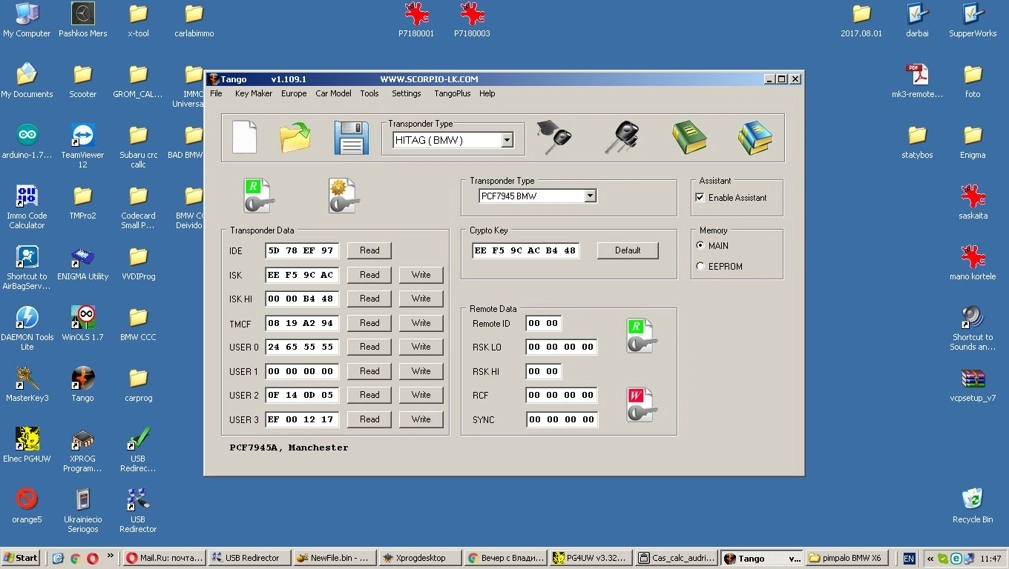Open the vcpsetup_v7 archive icon
Screen dimensions: 1009x569
point(972,385)
